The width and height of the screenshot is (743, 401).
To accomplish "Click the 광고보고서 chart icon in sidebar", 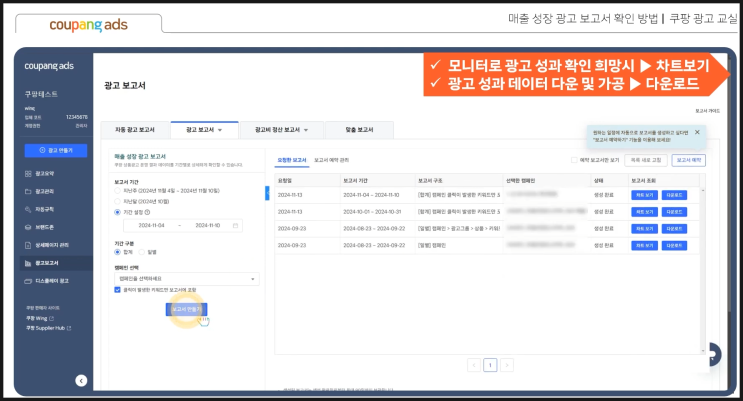I will coord(28,263).
